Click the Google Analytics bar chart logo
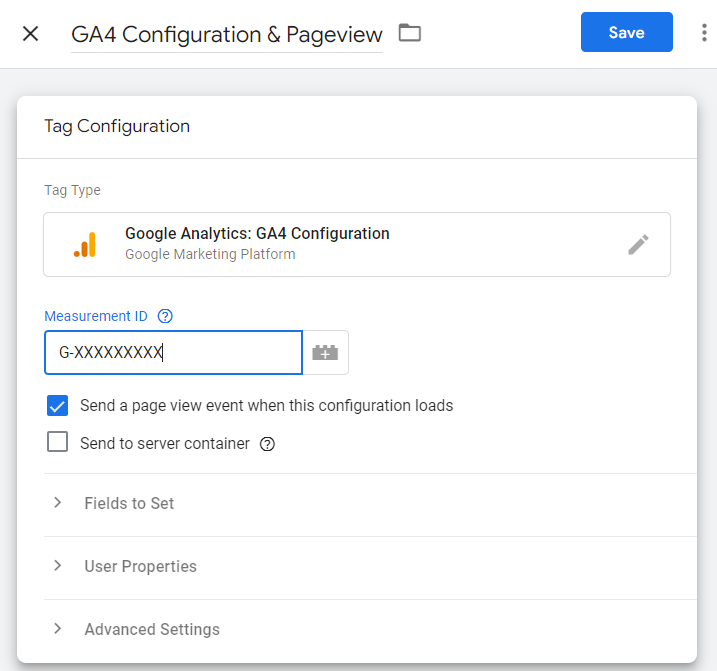This screenshot has width=717, height=671. [x=86, y=244]
